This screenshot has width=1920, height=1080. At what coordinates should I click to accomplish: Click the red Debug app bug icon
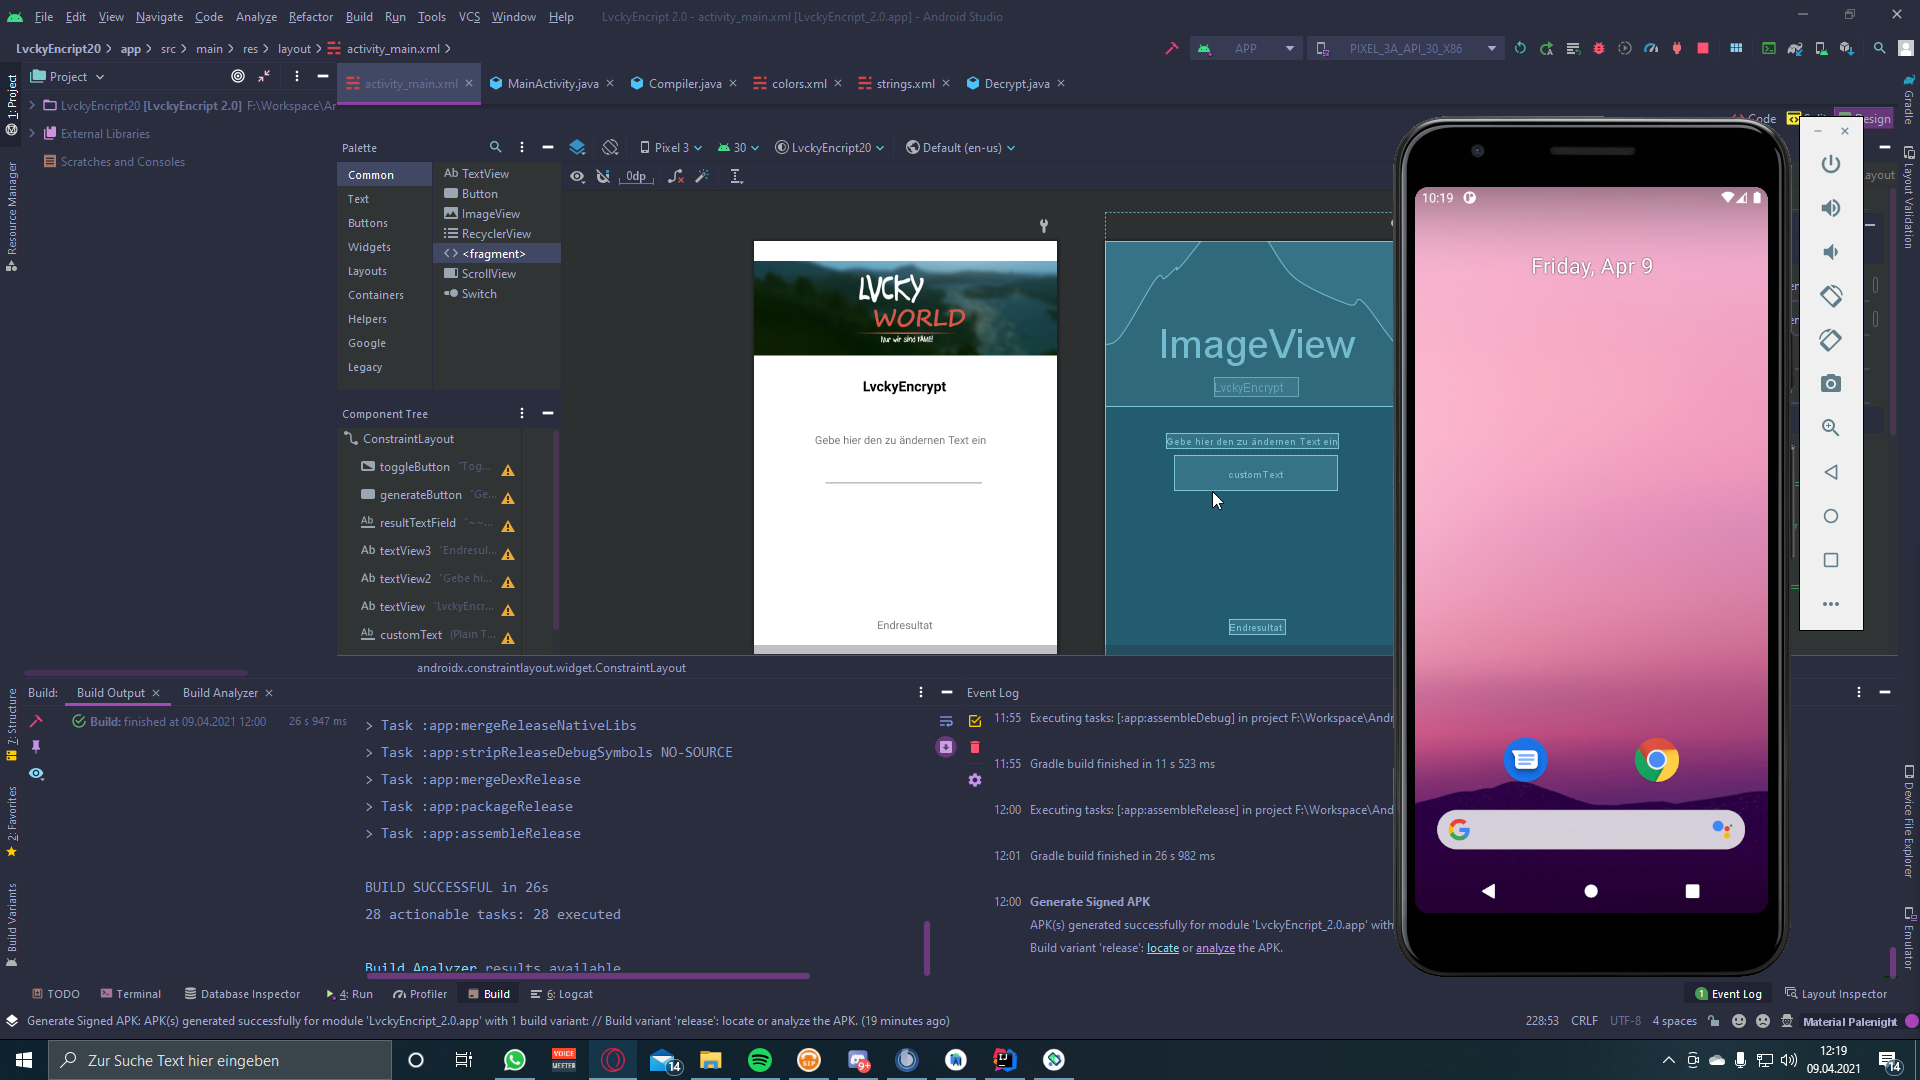tap(1598, 48)
